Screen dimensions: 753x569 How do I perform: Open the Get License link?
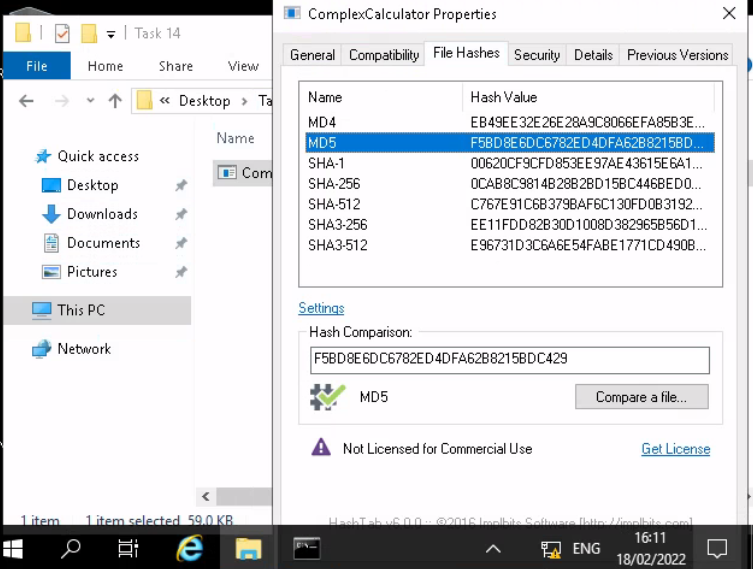coord(675,449)
